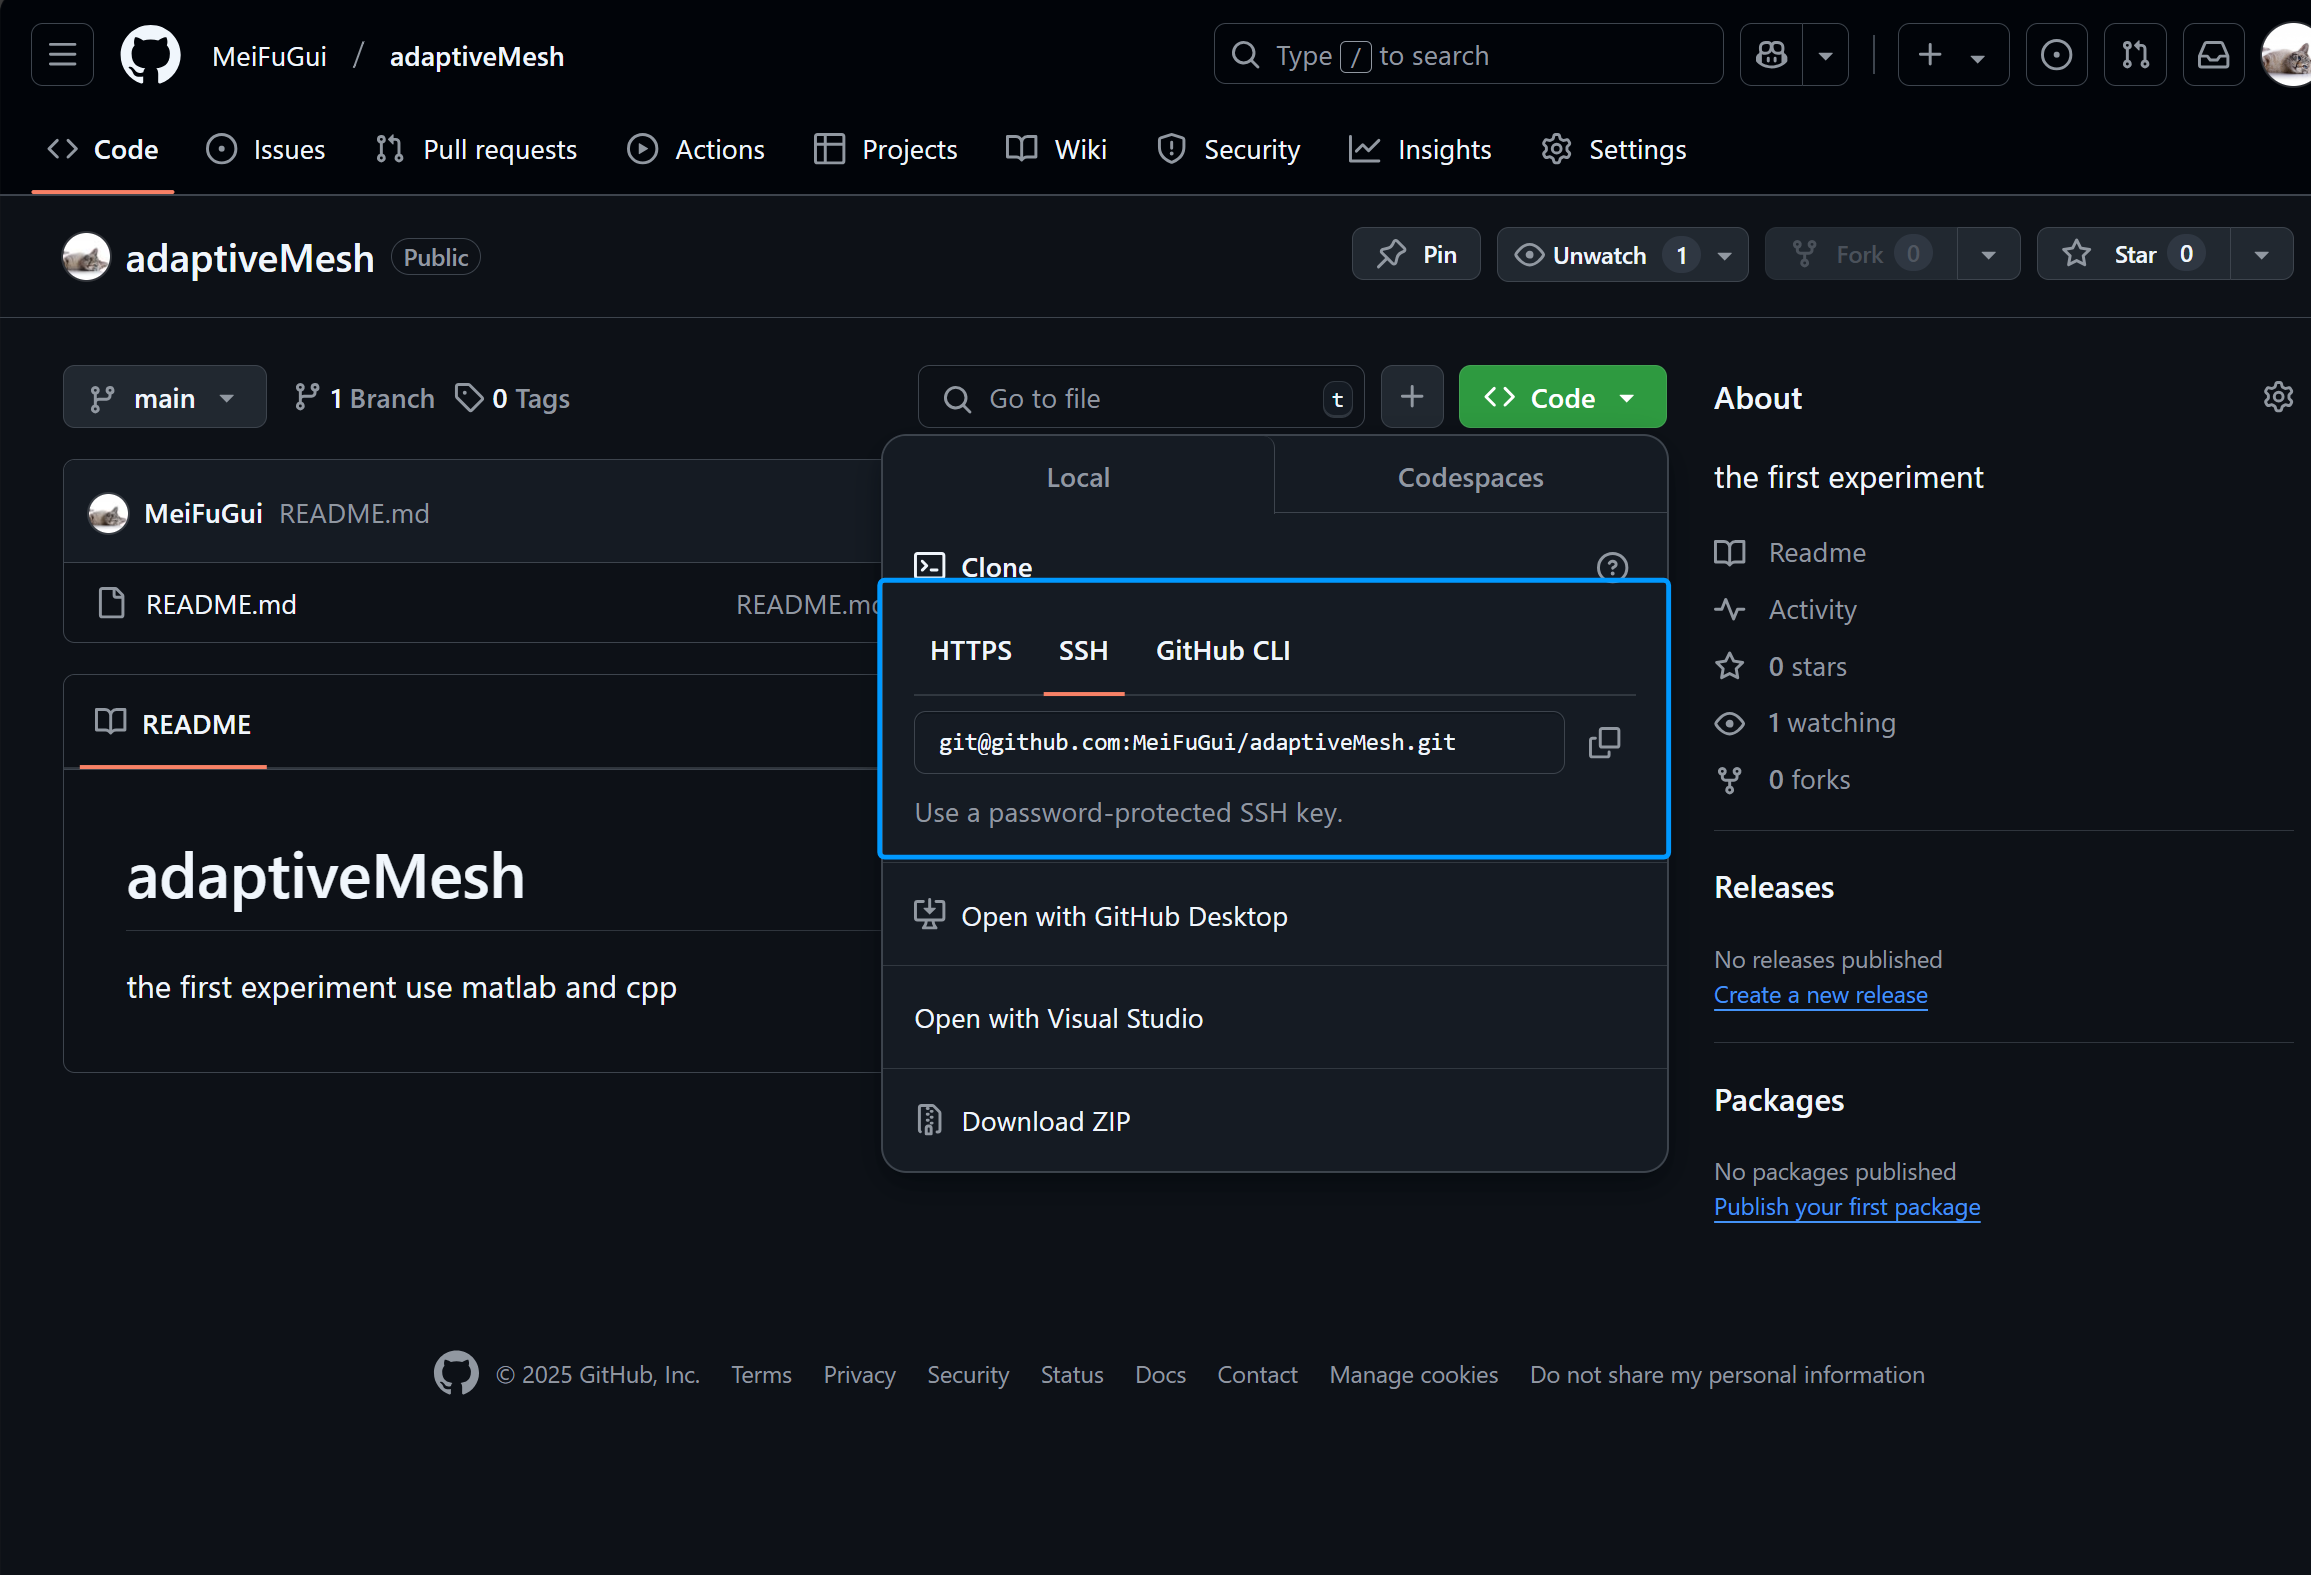Switch to the HTTPS clone tab

pos(970,651)
